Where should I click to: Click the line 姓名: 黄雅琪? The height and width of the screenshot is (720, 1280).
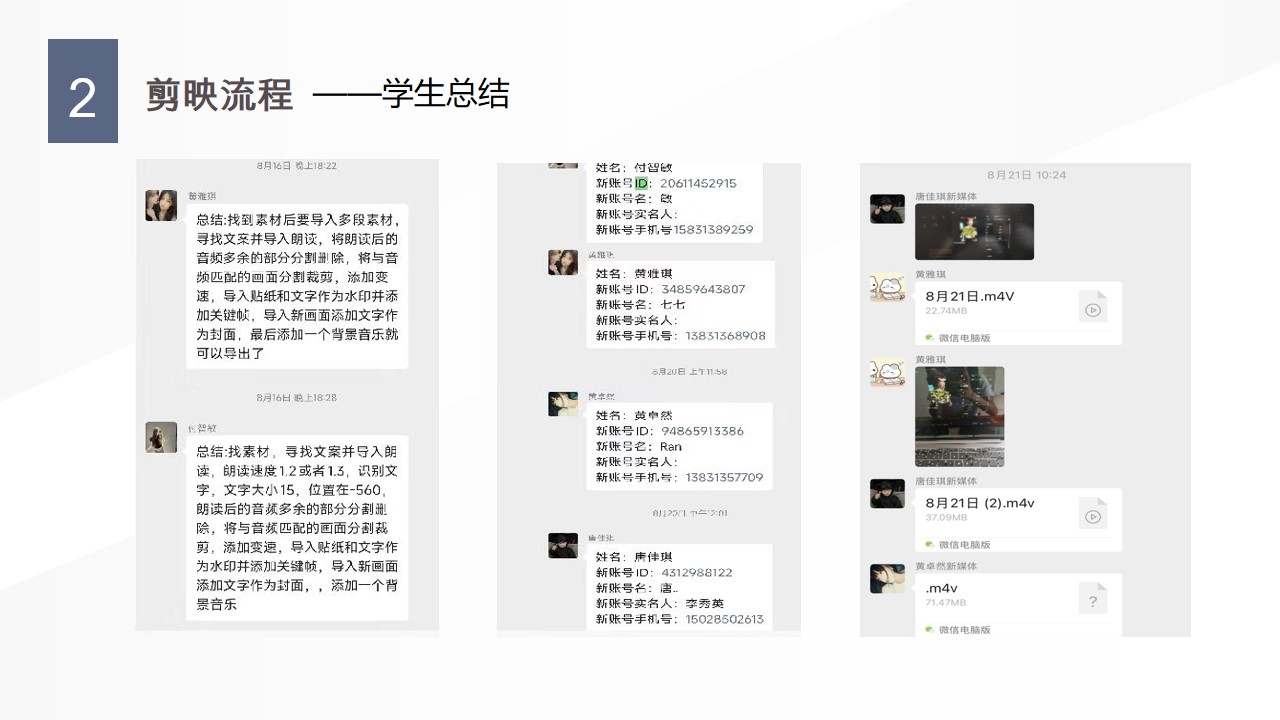[634, 274]
